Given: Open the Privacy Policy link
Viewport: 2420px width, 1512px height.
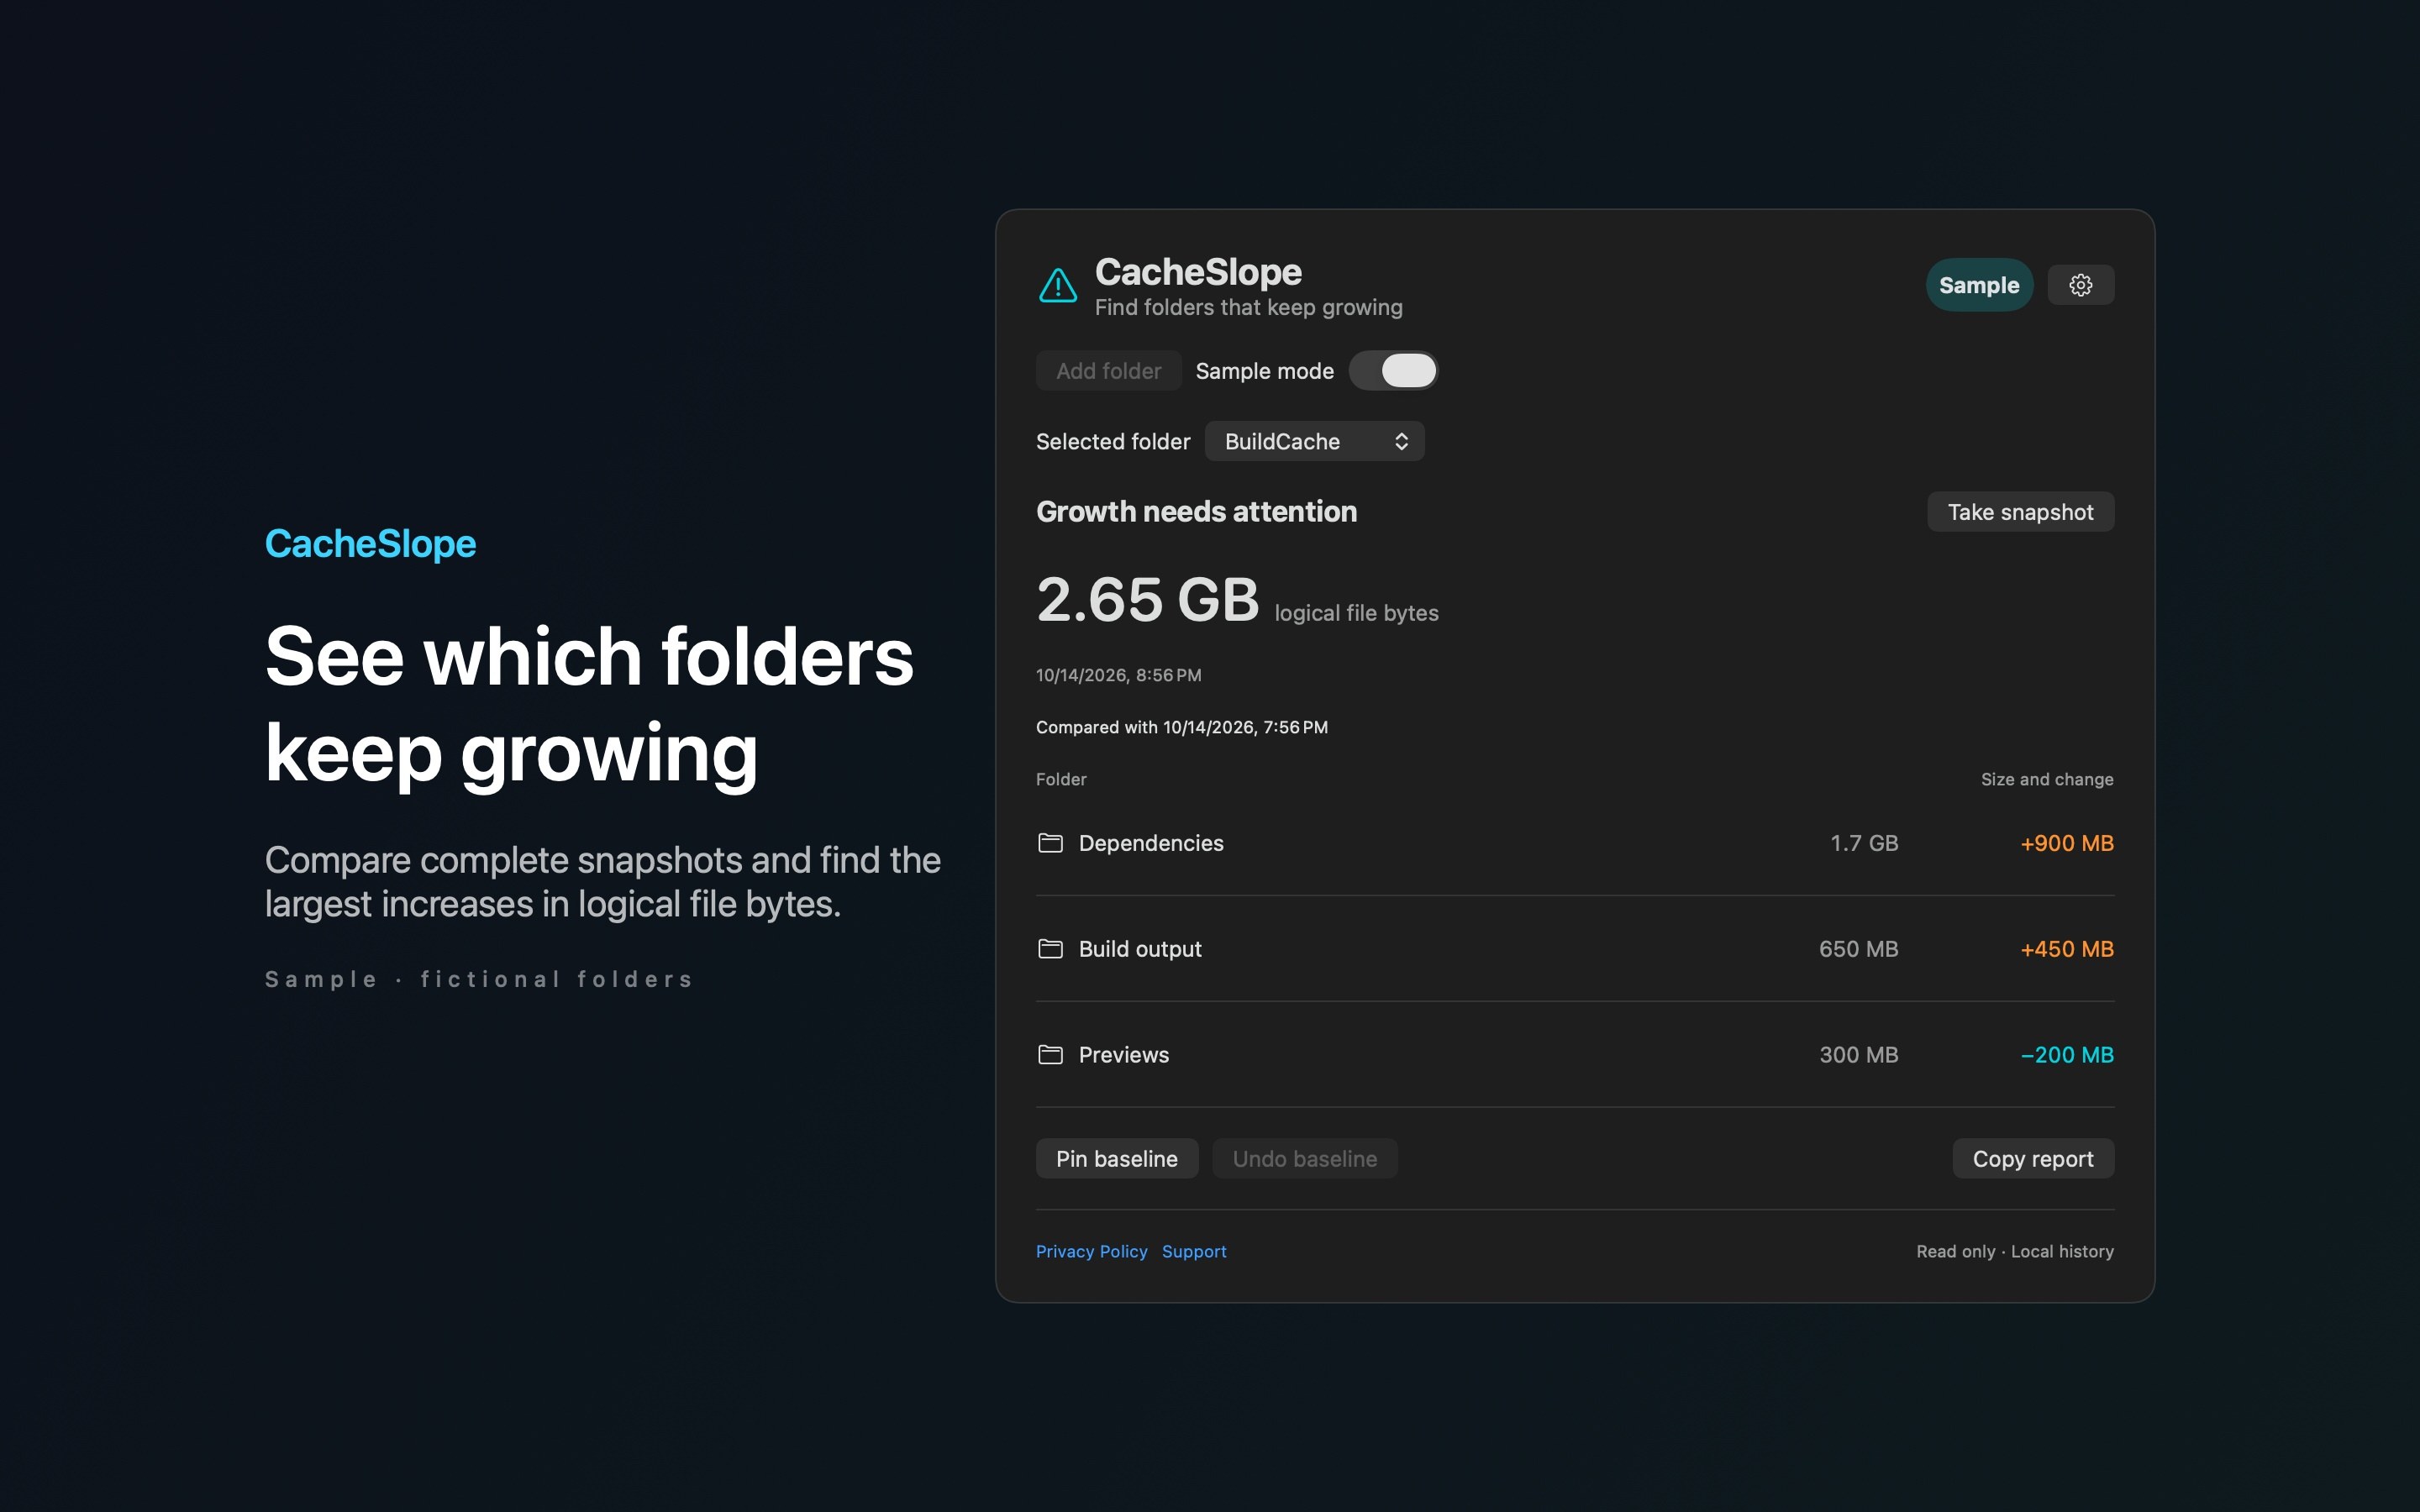Looking at the screenshot, I should 1091,1251.
